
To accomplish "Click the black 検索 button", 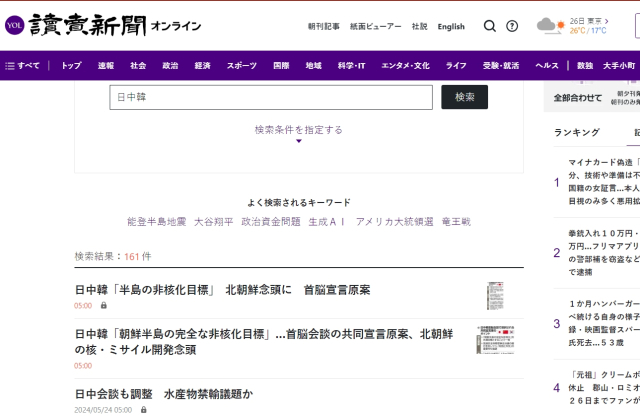I will (x=464, y=97).
